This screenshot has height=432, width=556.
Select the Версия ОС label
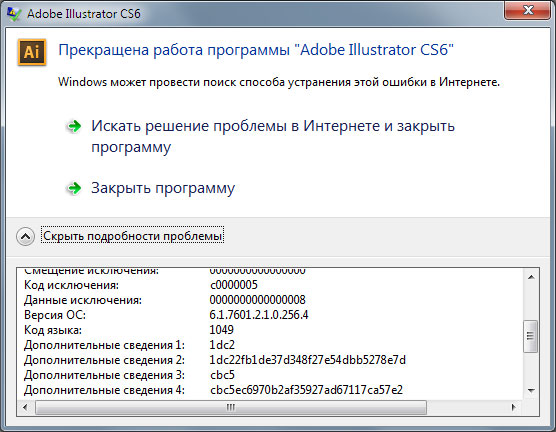(55, 315)
